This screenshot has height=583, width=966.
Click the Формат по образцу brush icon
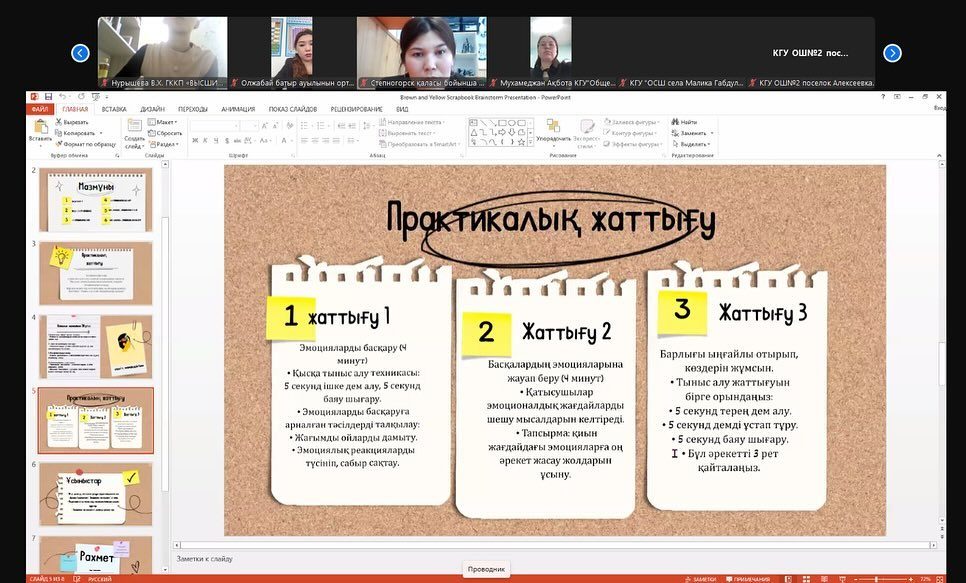point(59,144)
